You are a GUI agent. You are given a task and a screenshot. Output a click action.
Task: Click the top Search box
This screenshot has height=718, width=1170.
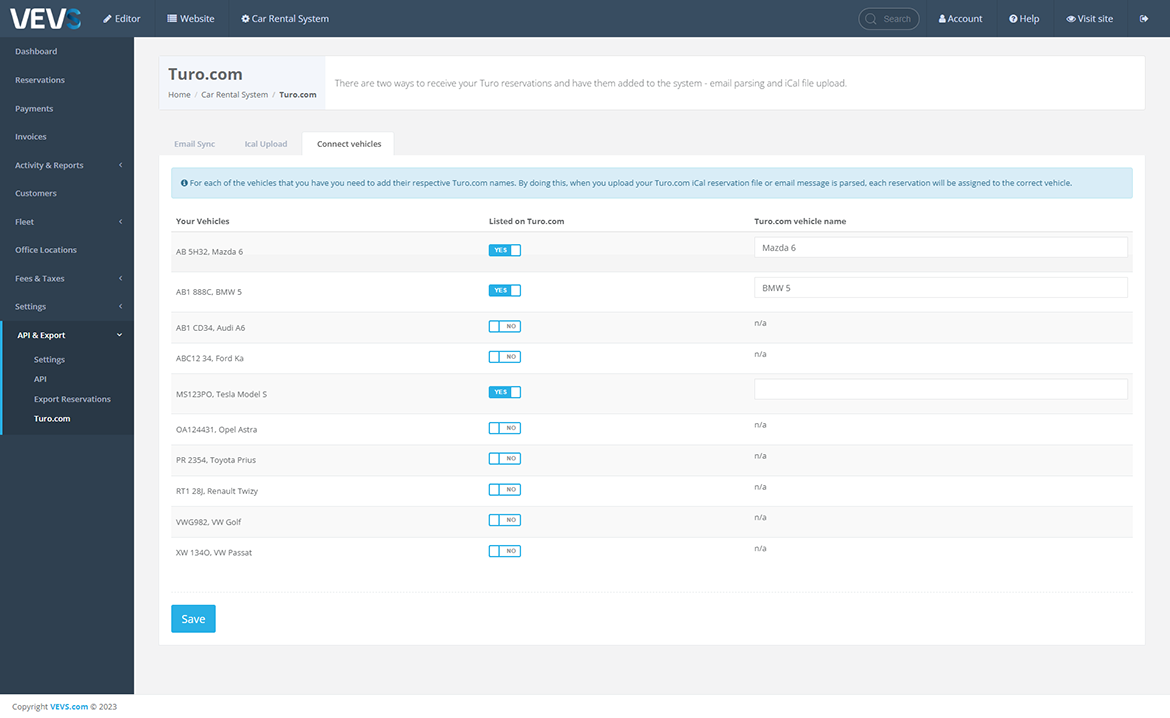point(889,19)
